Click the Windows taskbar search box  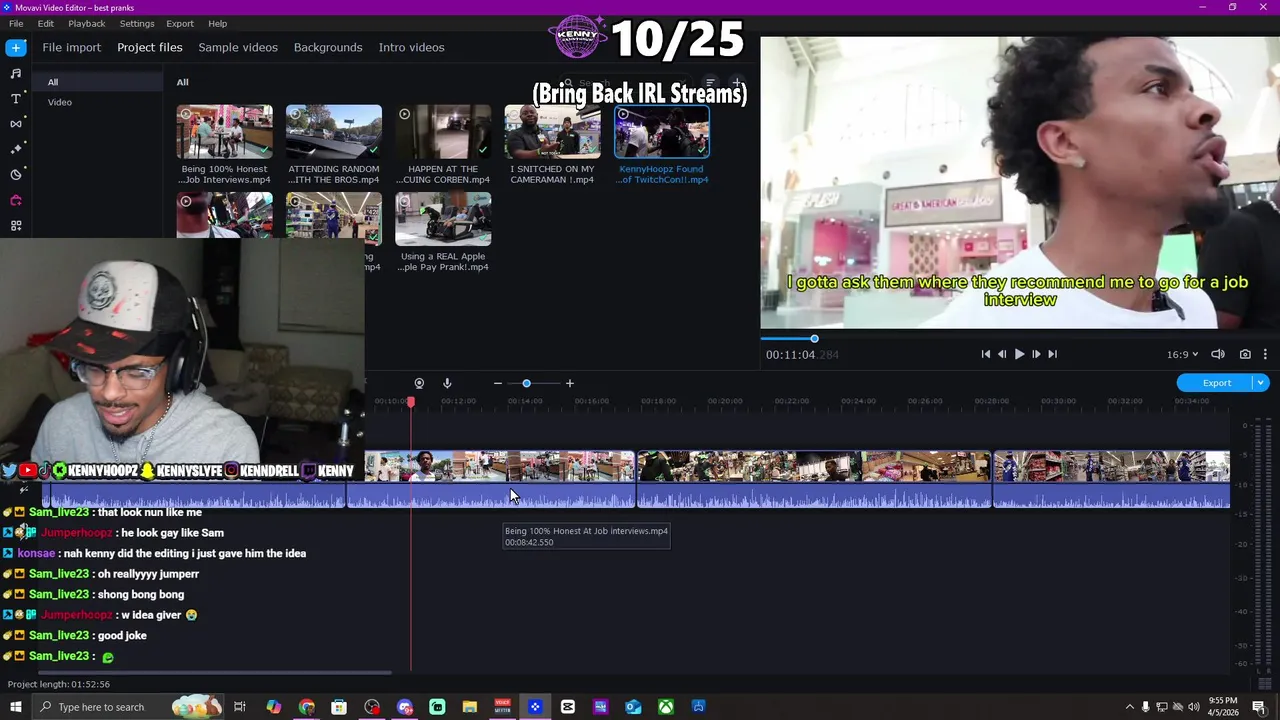tap(128, 707)
